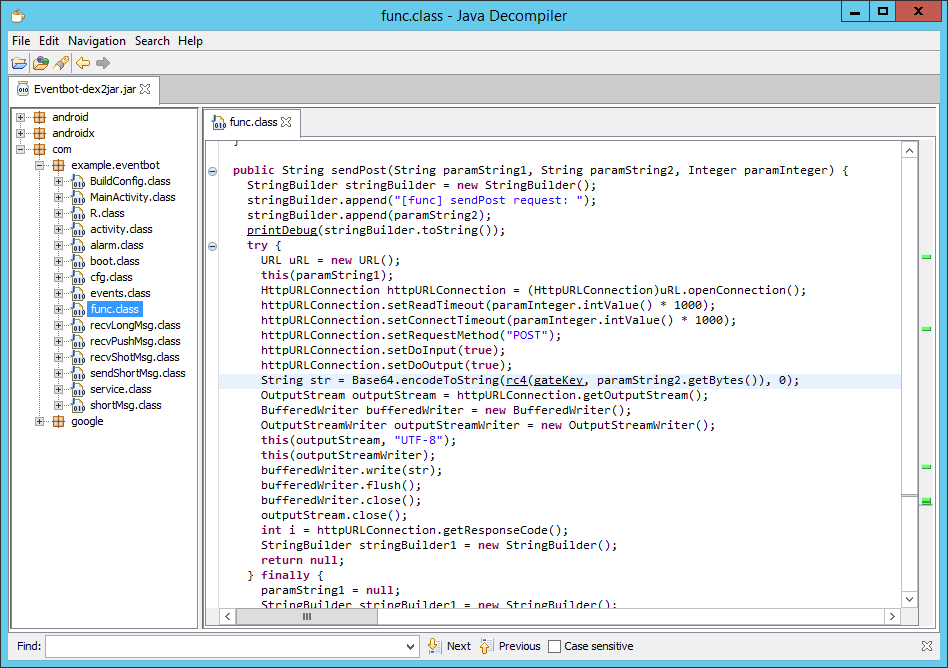This screenshot has height=668, width=948.
Task: Click the scroll right arrow of code view
Action: (892, 617)
